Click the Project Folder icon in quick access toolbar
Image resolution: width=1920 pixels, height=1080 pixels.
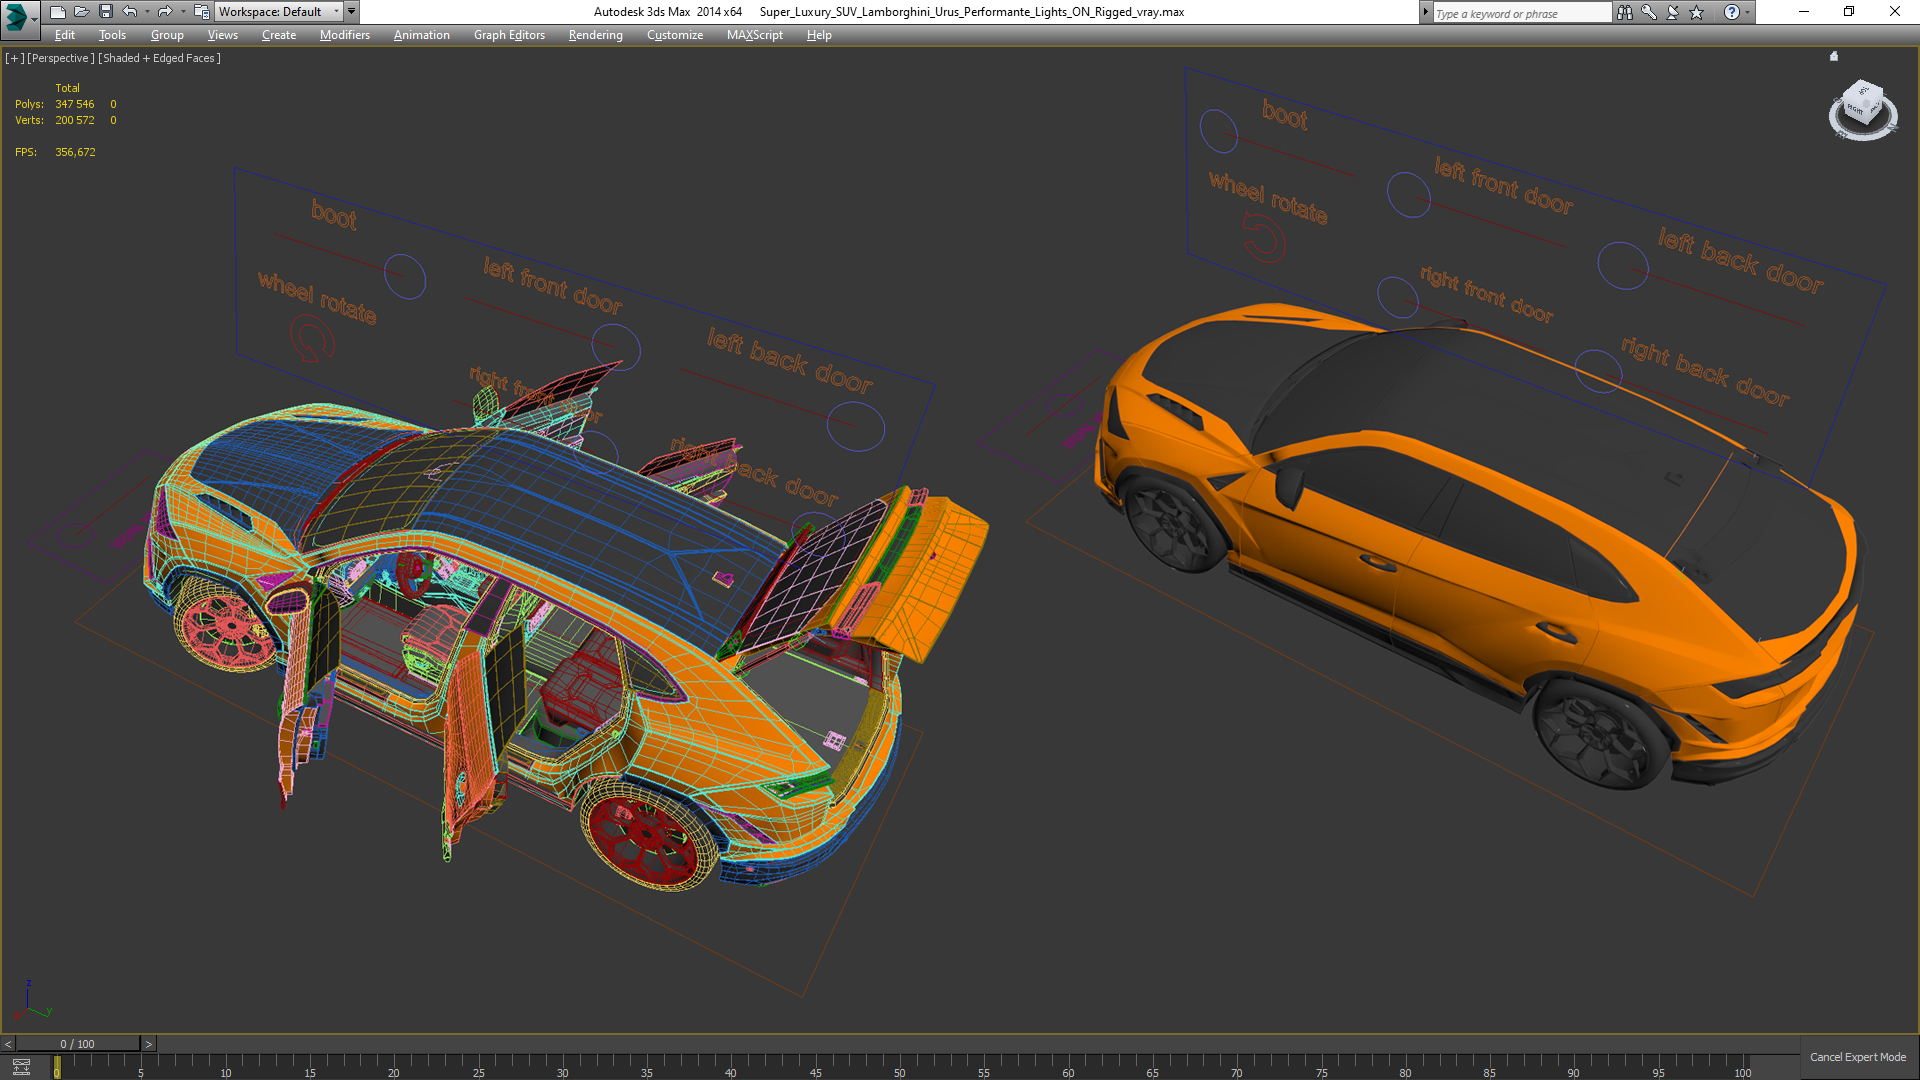[x=202, y=12]
